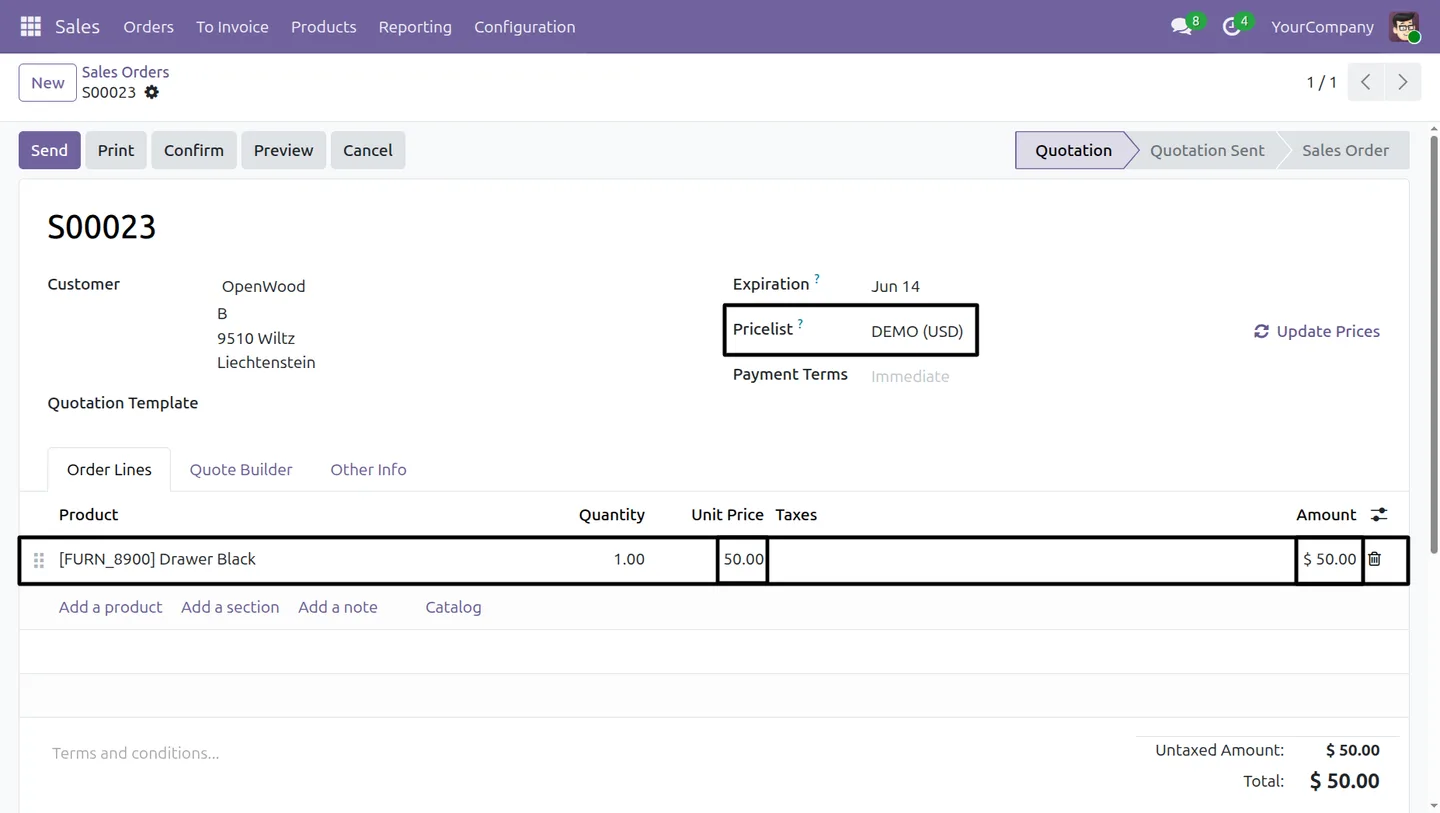Viewport: 1440px width, 813px height.
Task: Click the line amount $ 50.00
Action: point(1330,559)
